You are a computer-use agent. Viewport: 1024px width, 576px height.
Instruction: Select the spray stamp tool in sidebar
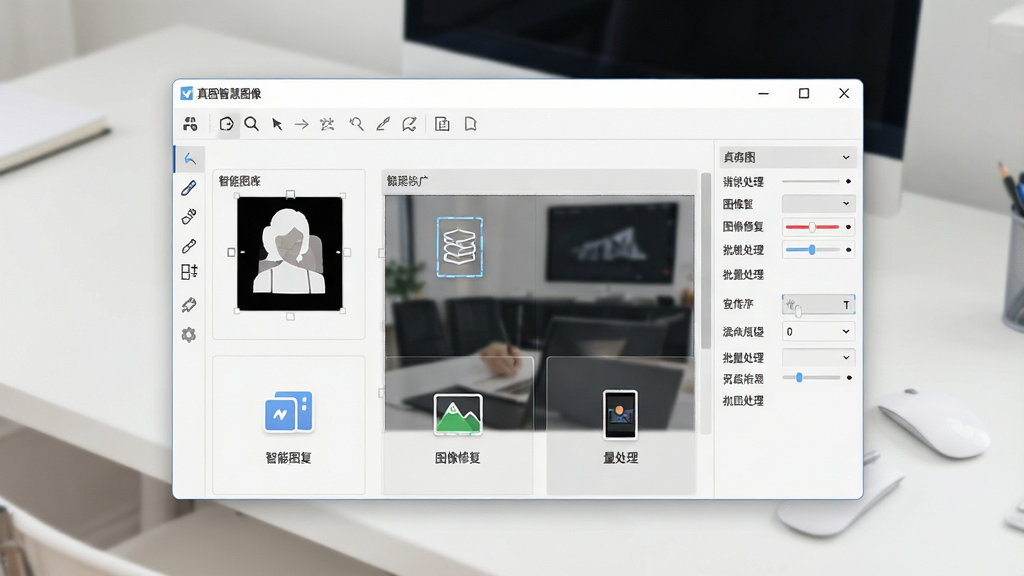[189, 216]
